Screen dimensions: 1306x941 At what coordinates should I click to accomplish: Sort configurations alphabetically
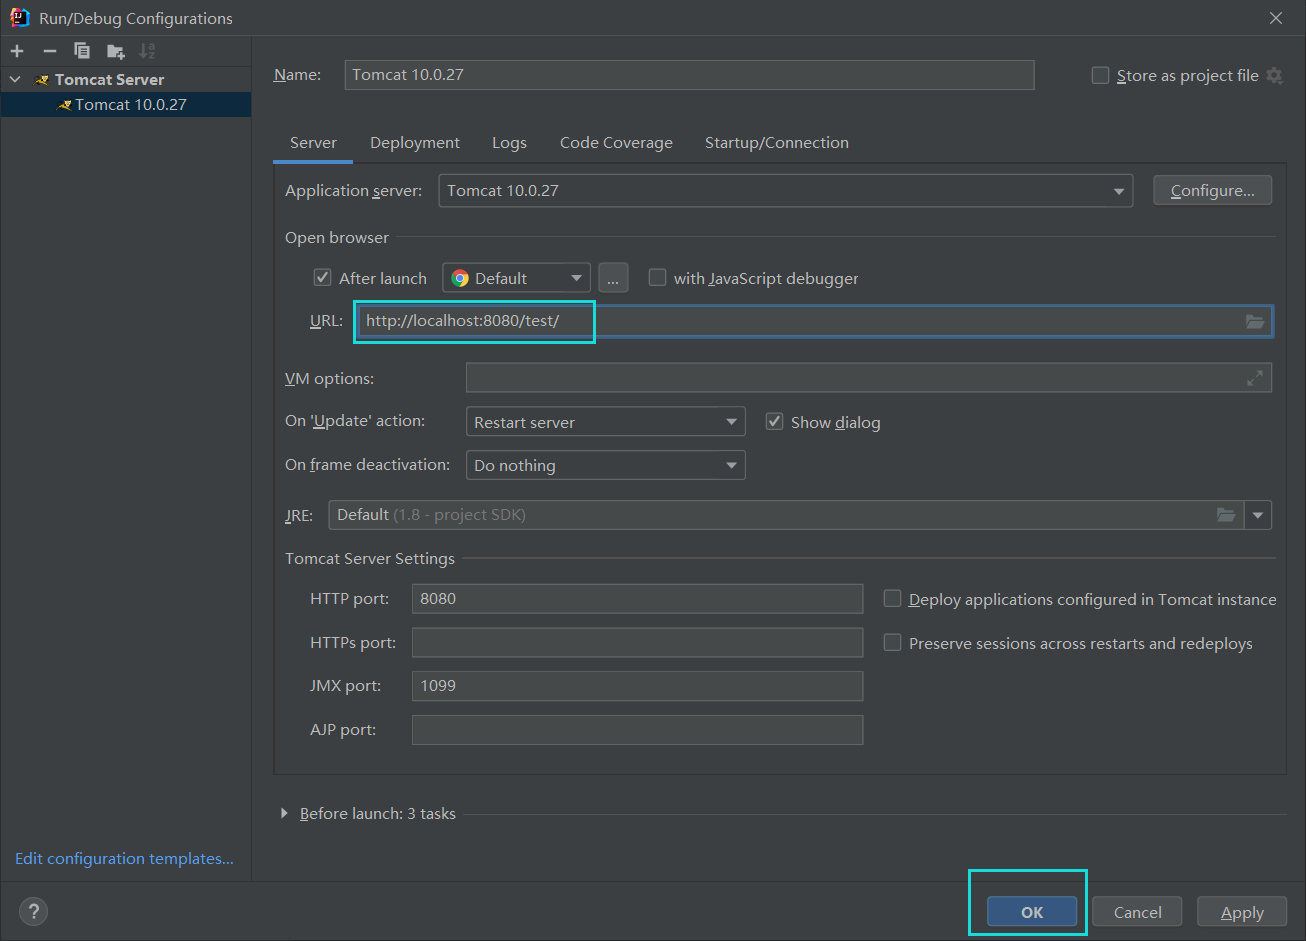click(147, 51)
